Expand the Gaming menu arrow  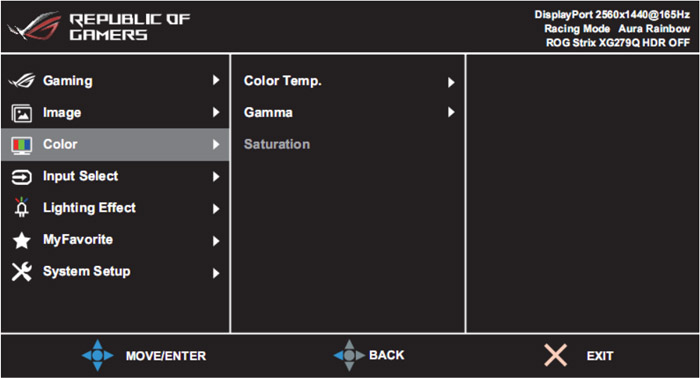coord(216,80)
